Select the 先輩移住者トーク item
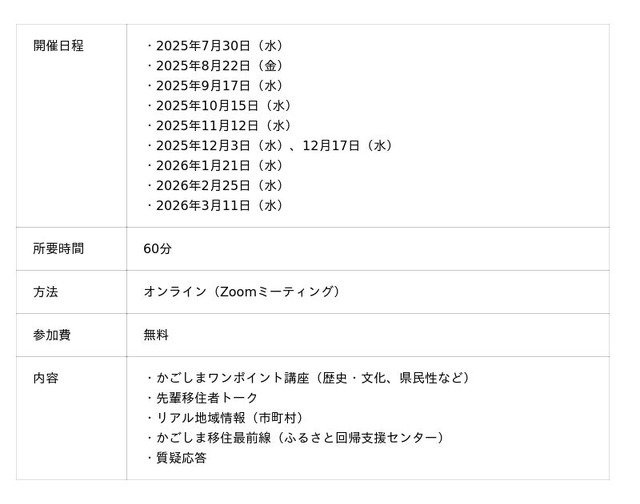The width and height of the screenshot is (640, 504). tap(207, 398)
